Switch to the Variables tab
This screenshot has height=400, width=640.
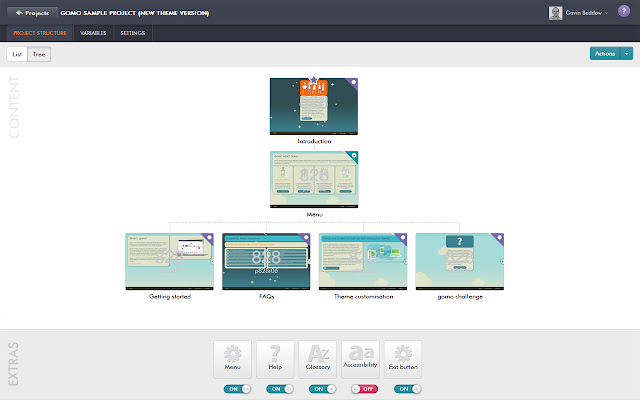coord(93,33)
